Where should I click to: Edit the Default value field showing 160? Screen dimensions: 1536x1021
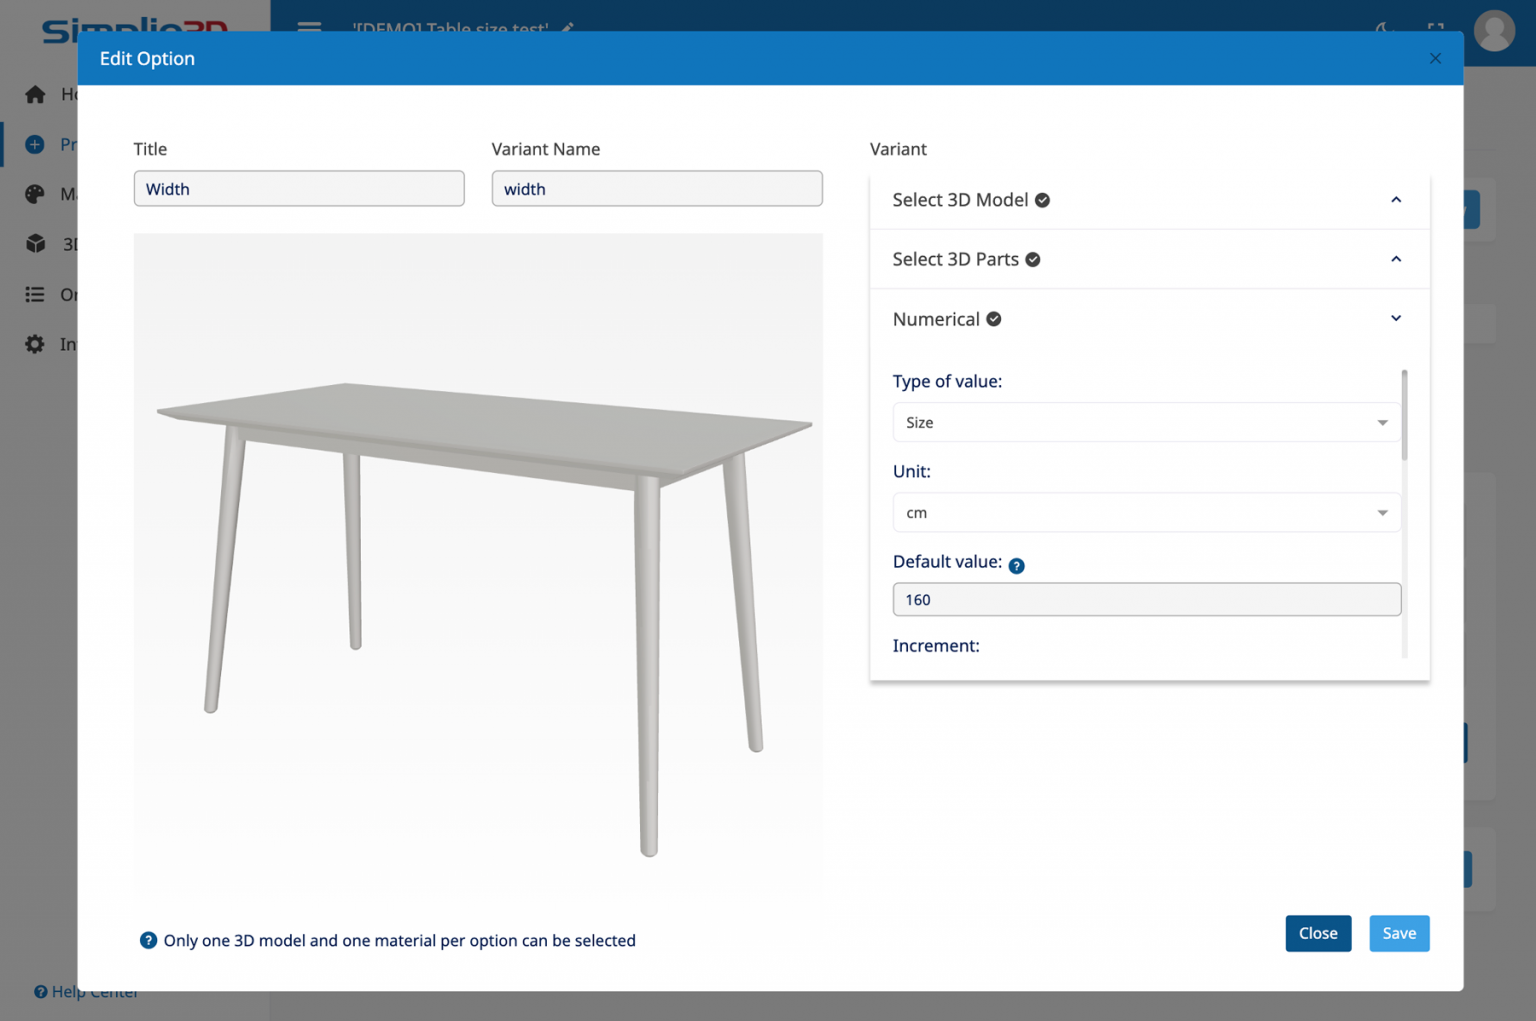click(1146, 599)
